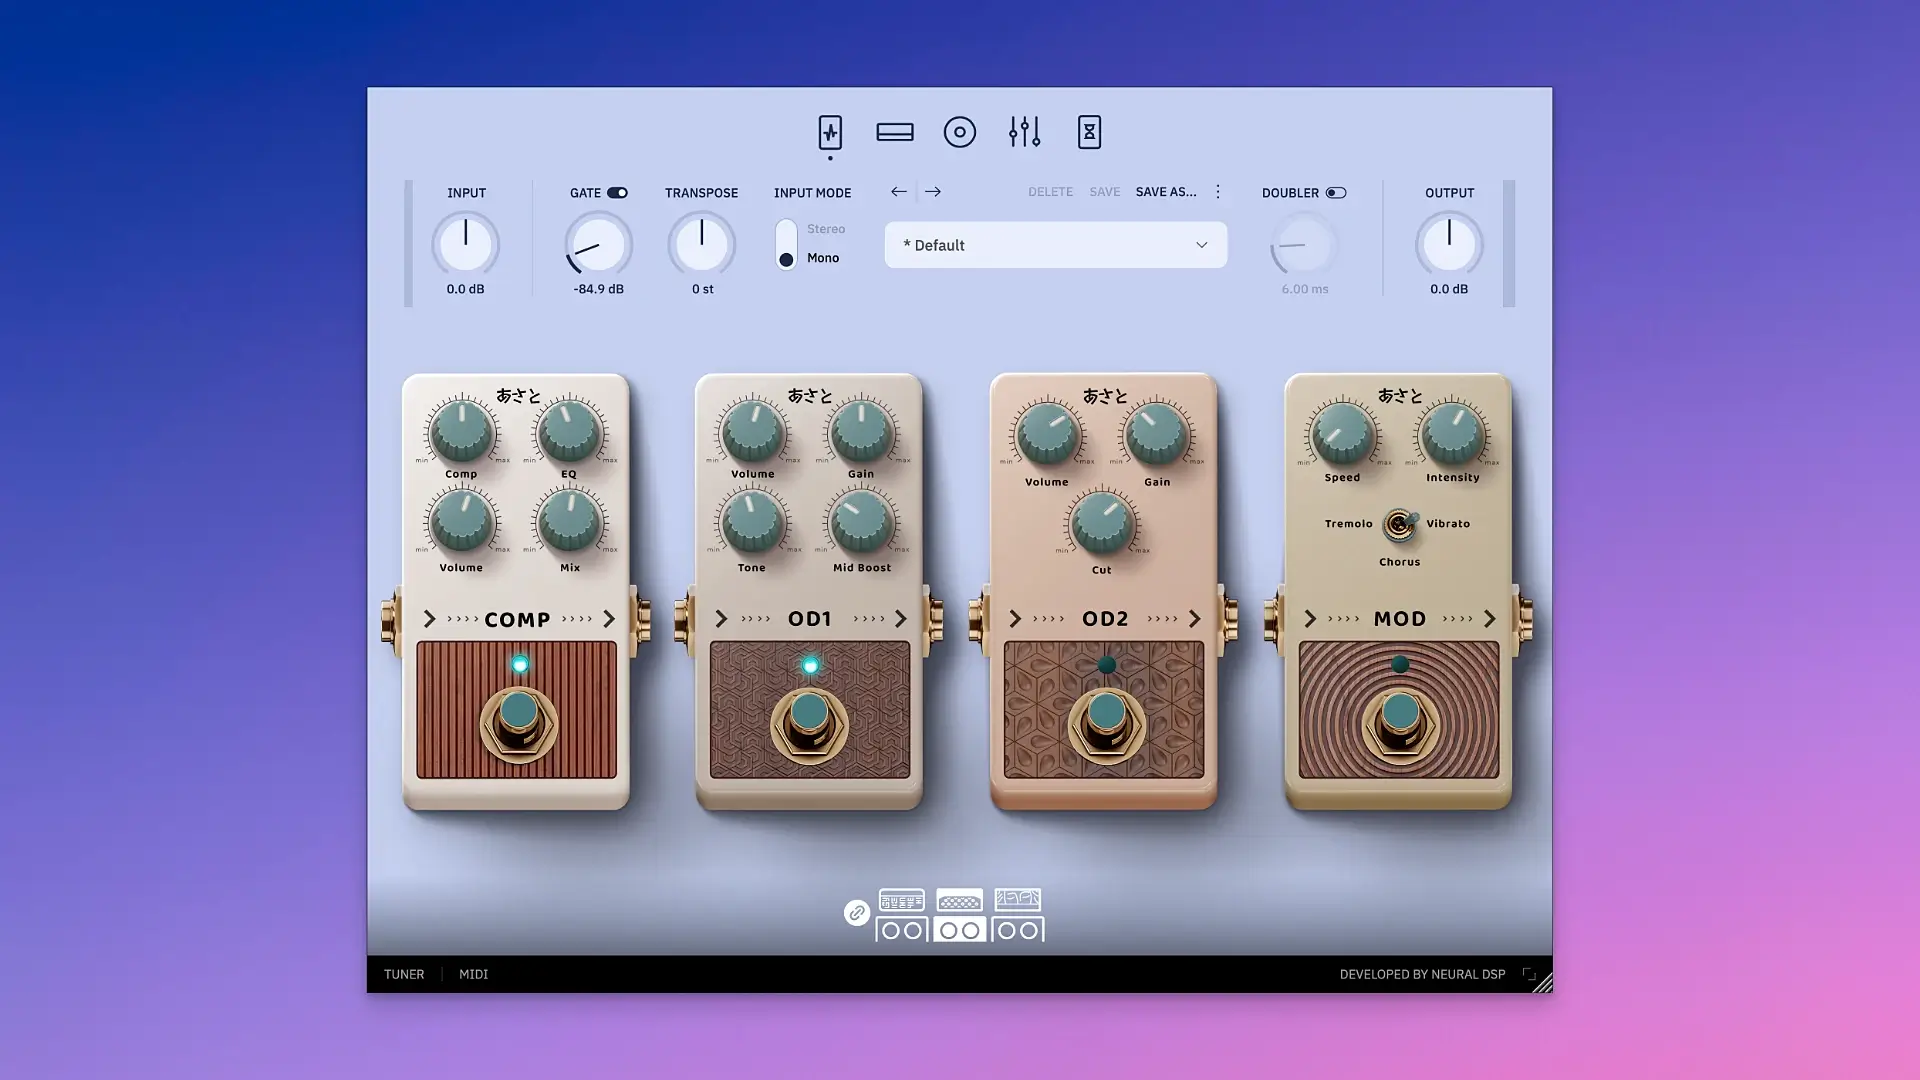Click Developed by Neural DSP link
This screenshot has height=1080, width=1920.
1422,974
